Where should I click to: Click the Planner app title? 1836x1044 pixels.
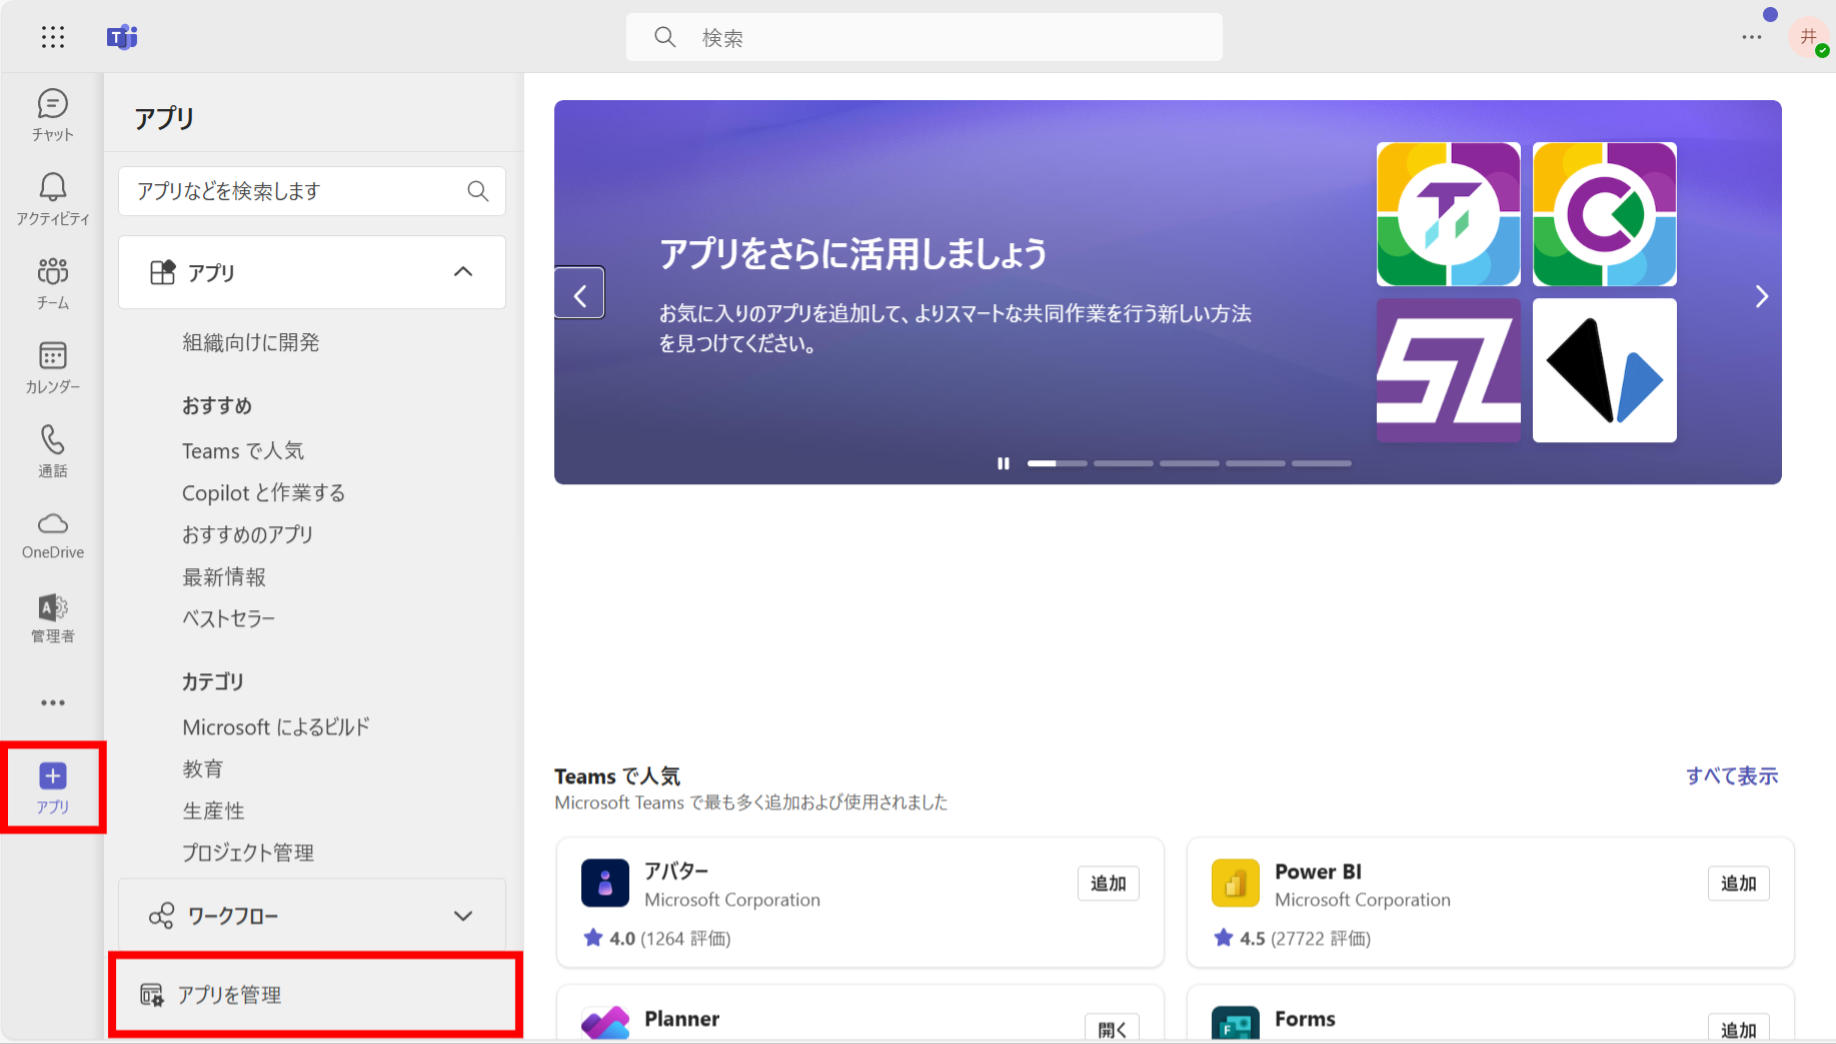(x=682, y=1018)
